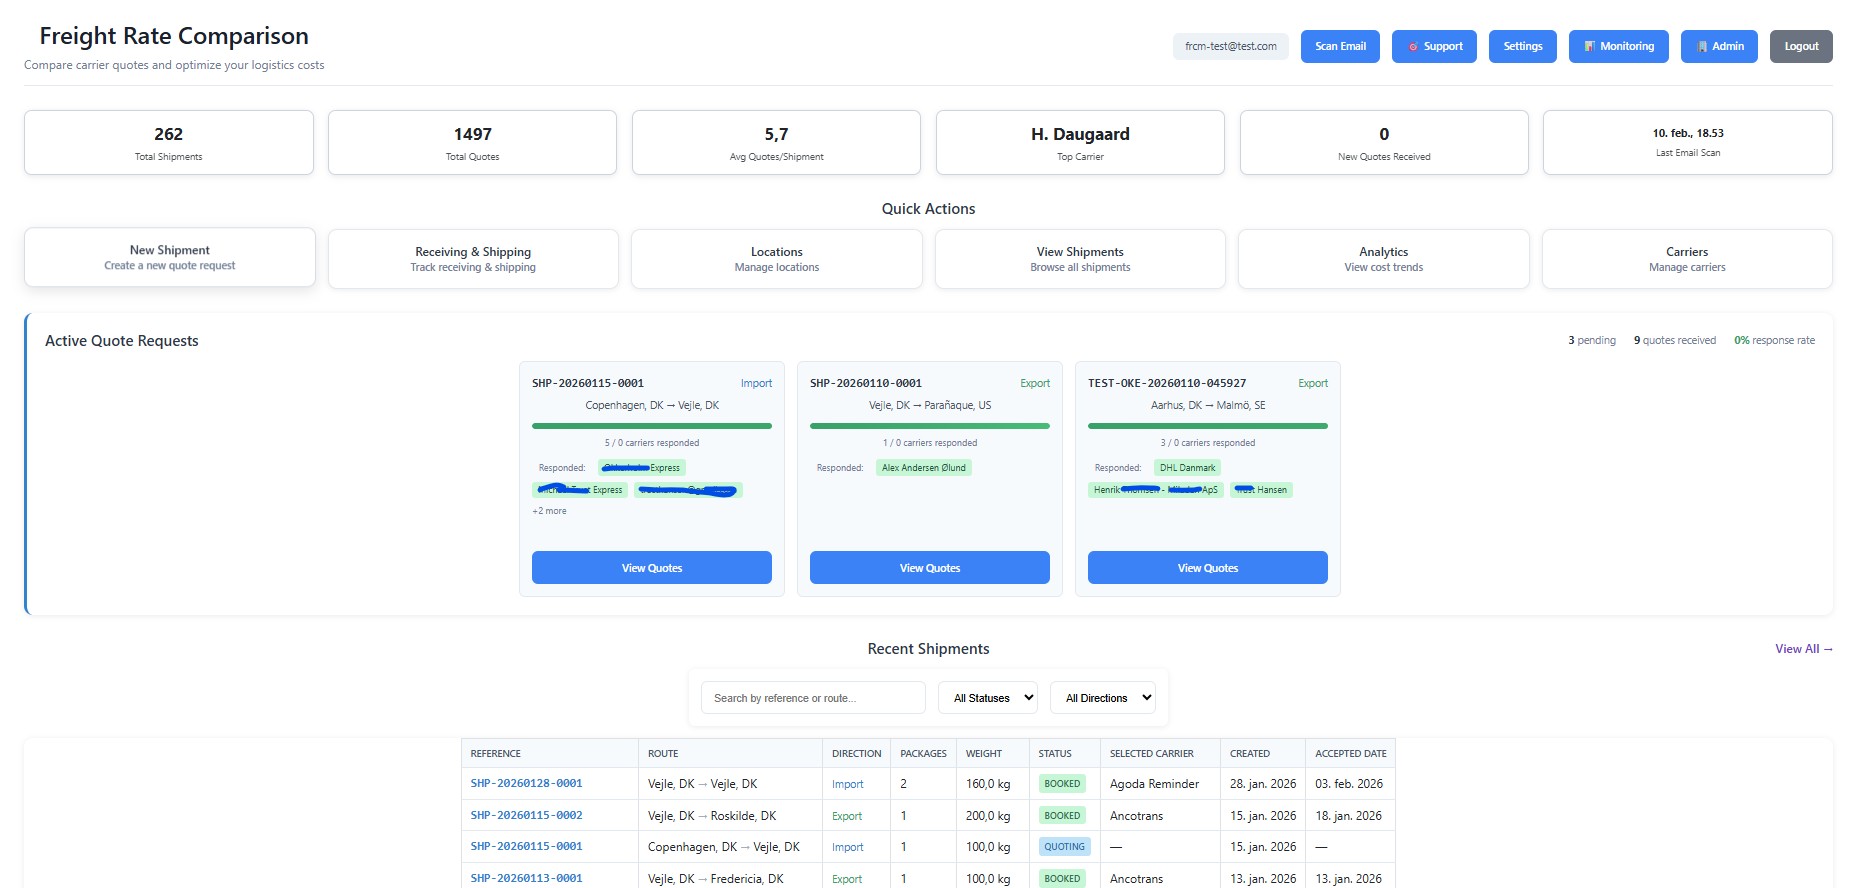Viewport: 1869px width, 888px height.
Task: Open Support from the header
Action: (x=1434, y=46)
